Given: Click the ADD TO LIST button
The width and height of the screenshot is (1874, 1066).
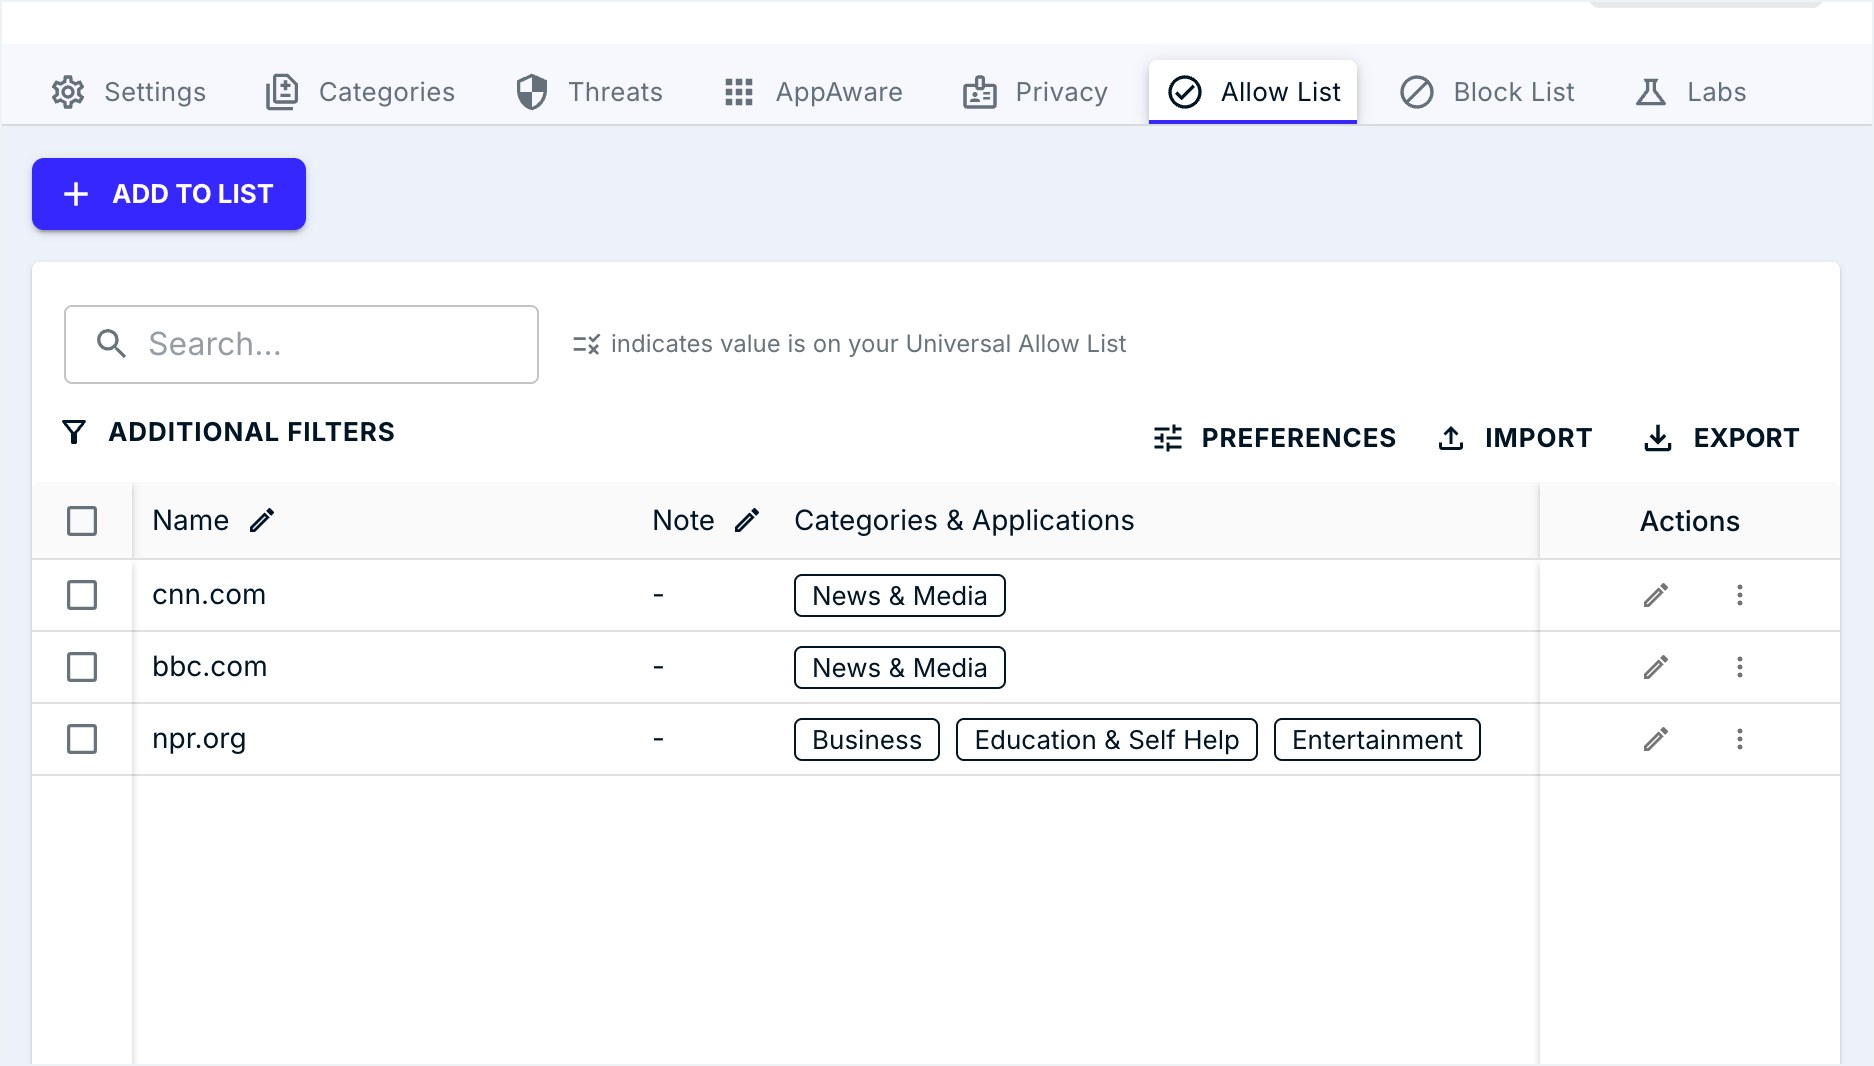Looking at the screenshot, I should [x=168, y=194].
